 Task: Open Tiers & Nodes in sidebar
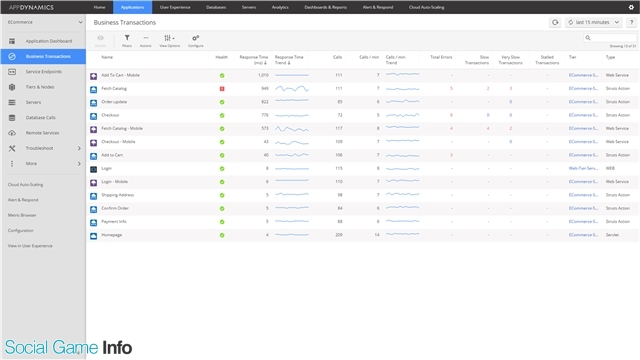(40, 87)
